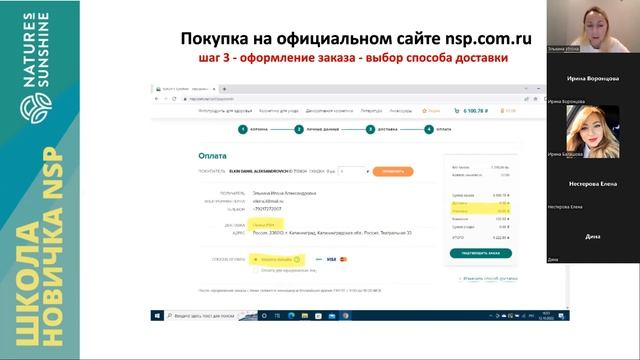Open Microsoft Store from the taskbar

click(318, 316)
